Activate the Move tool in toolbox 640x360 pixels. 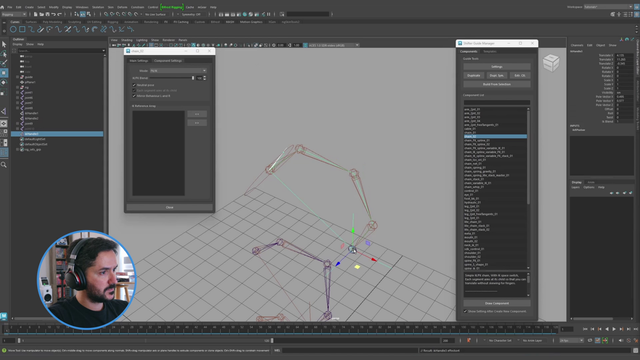coord(4,73)
